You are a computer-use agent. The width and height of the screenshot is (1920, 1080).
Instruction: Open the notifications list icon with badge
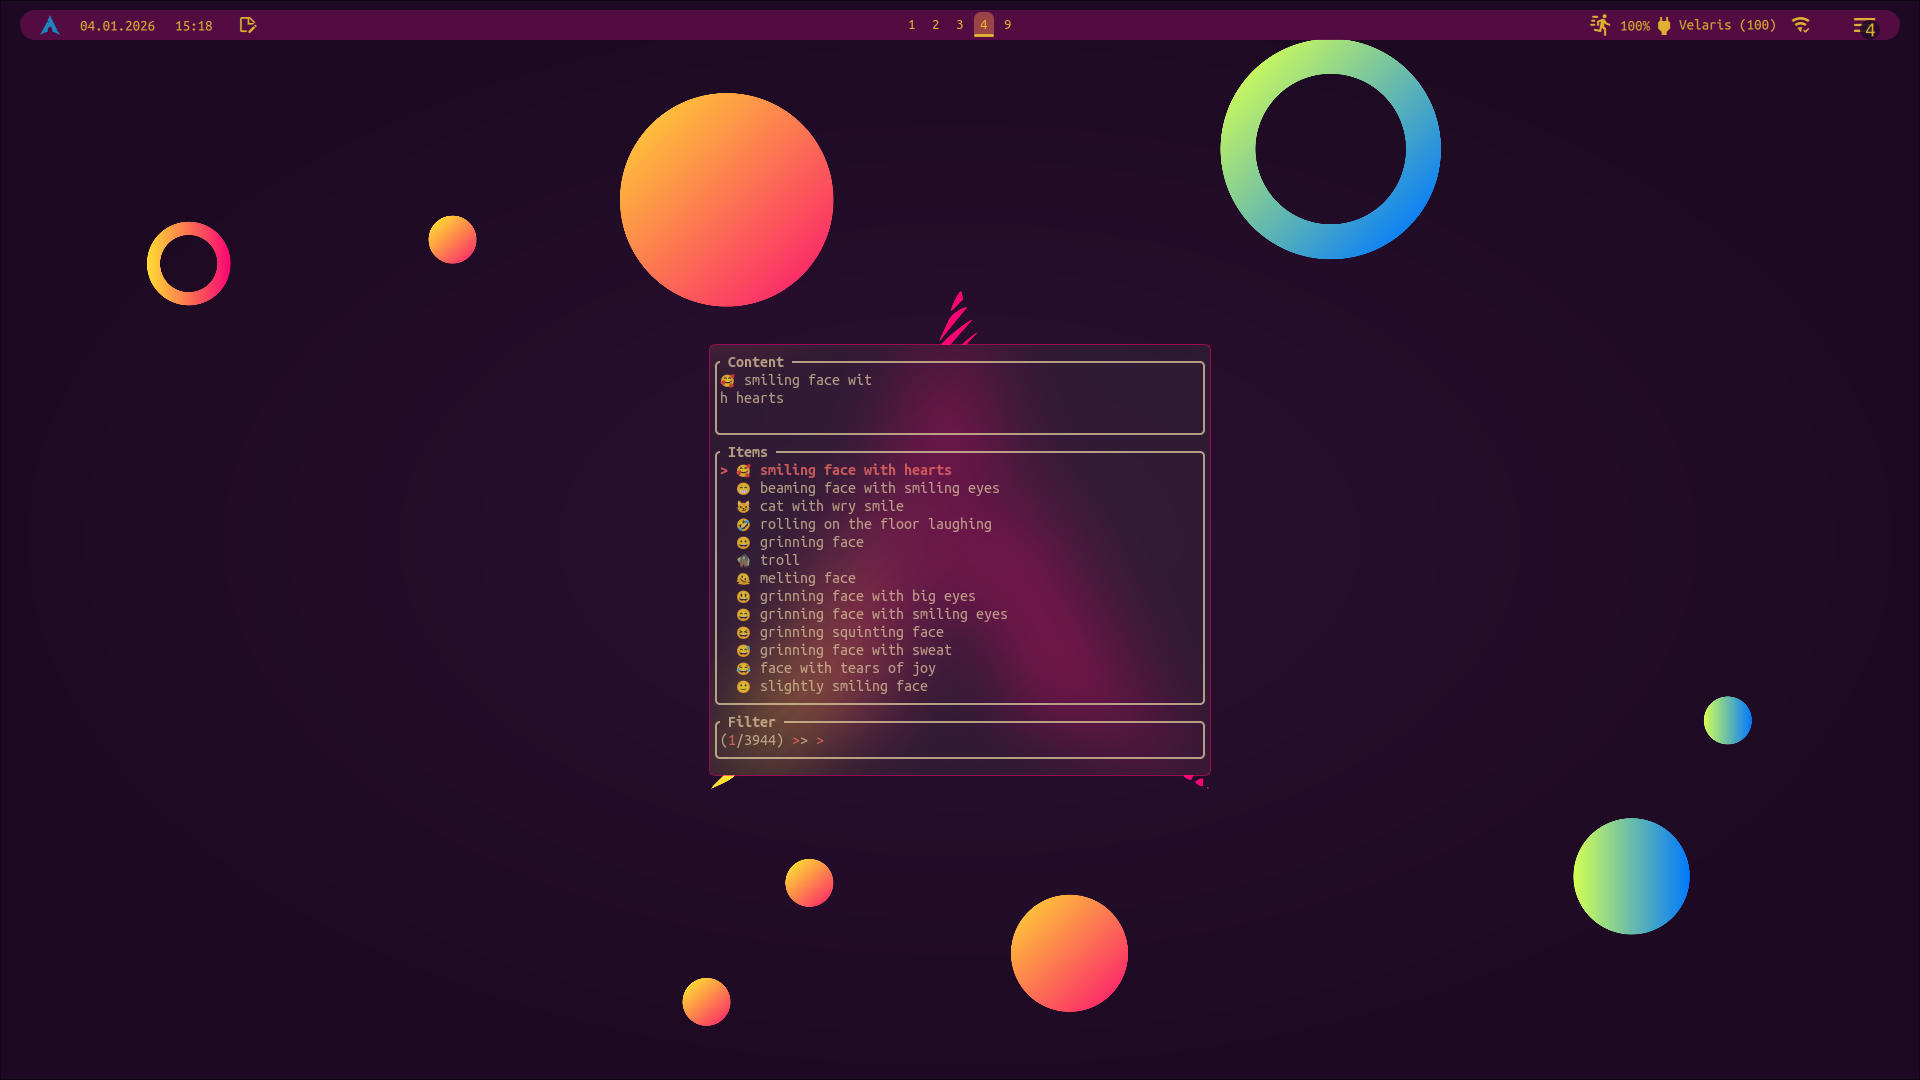(x=1864, y=27)
